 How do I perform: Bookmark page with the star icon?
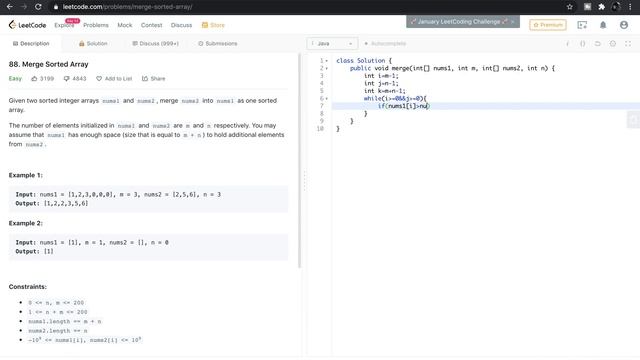tap(569, 7)
